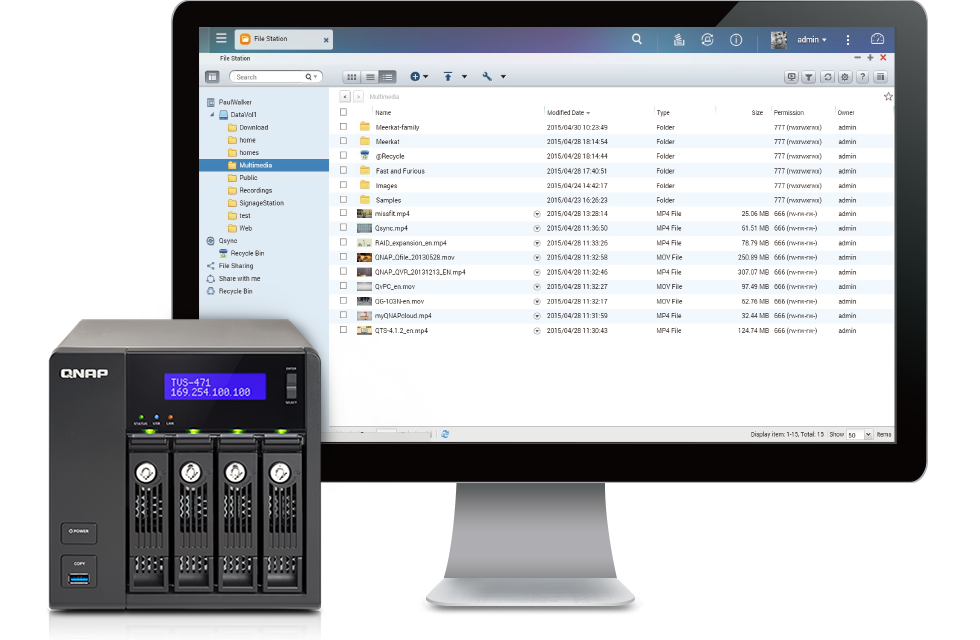Screen dimensions: 980x640
Task: Check the Qsync.mp4 checkbox
Action: [343, 228]
